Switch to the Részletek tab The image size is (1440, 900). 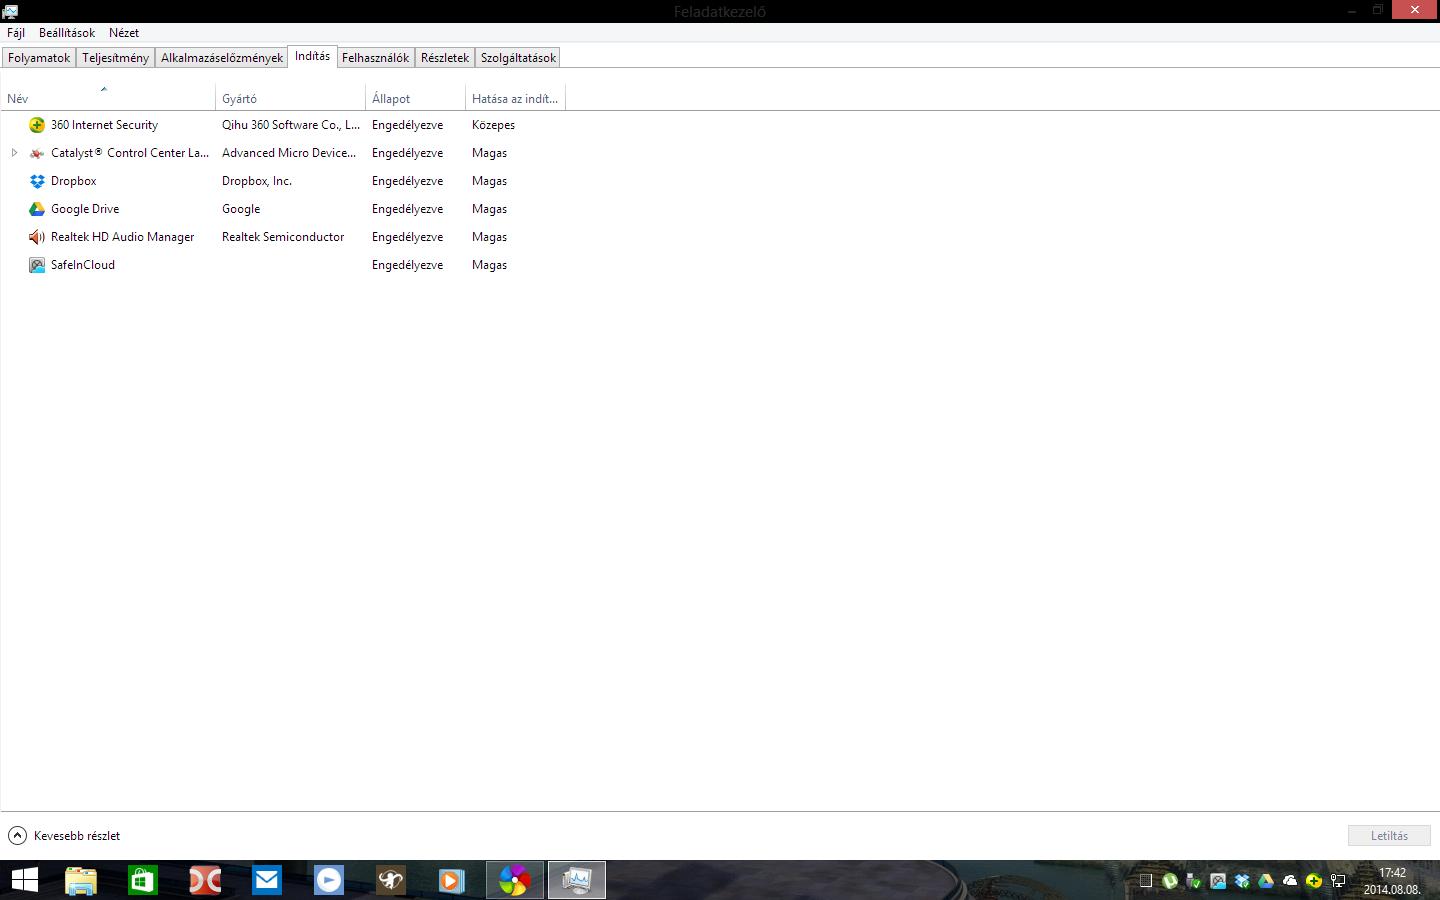[x=445, y=58]
